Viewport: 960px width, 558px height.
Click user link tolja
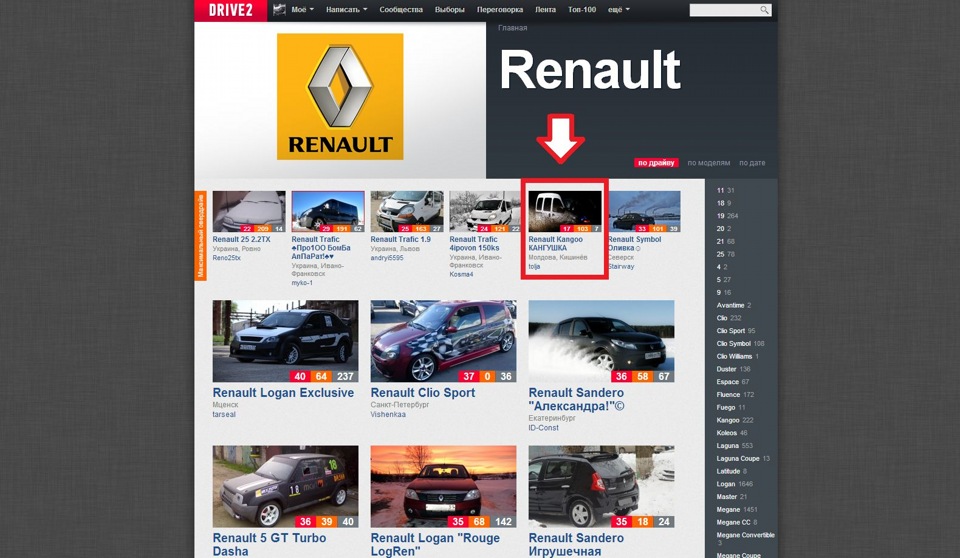(534, 266)
